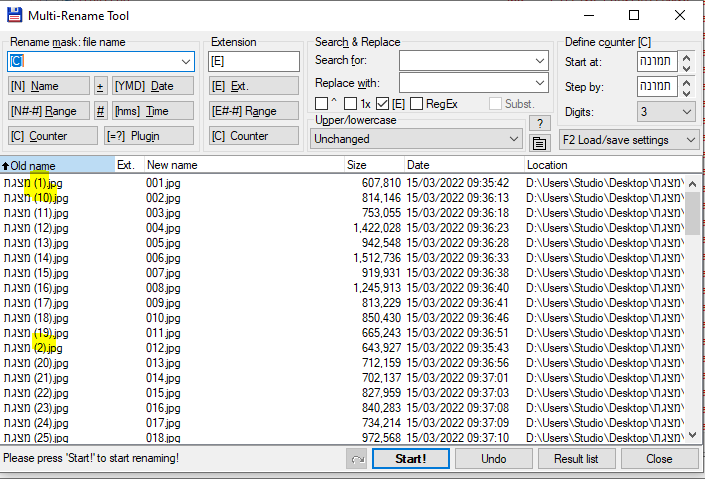Decrease the Step by counter value
The image size is (705, 479).
click(x=686, y=93)
